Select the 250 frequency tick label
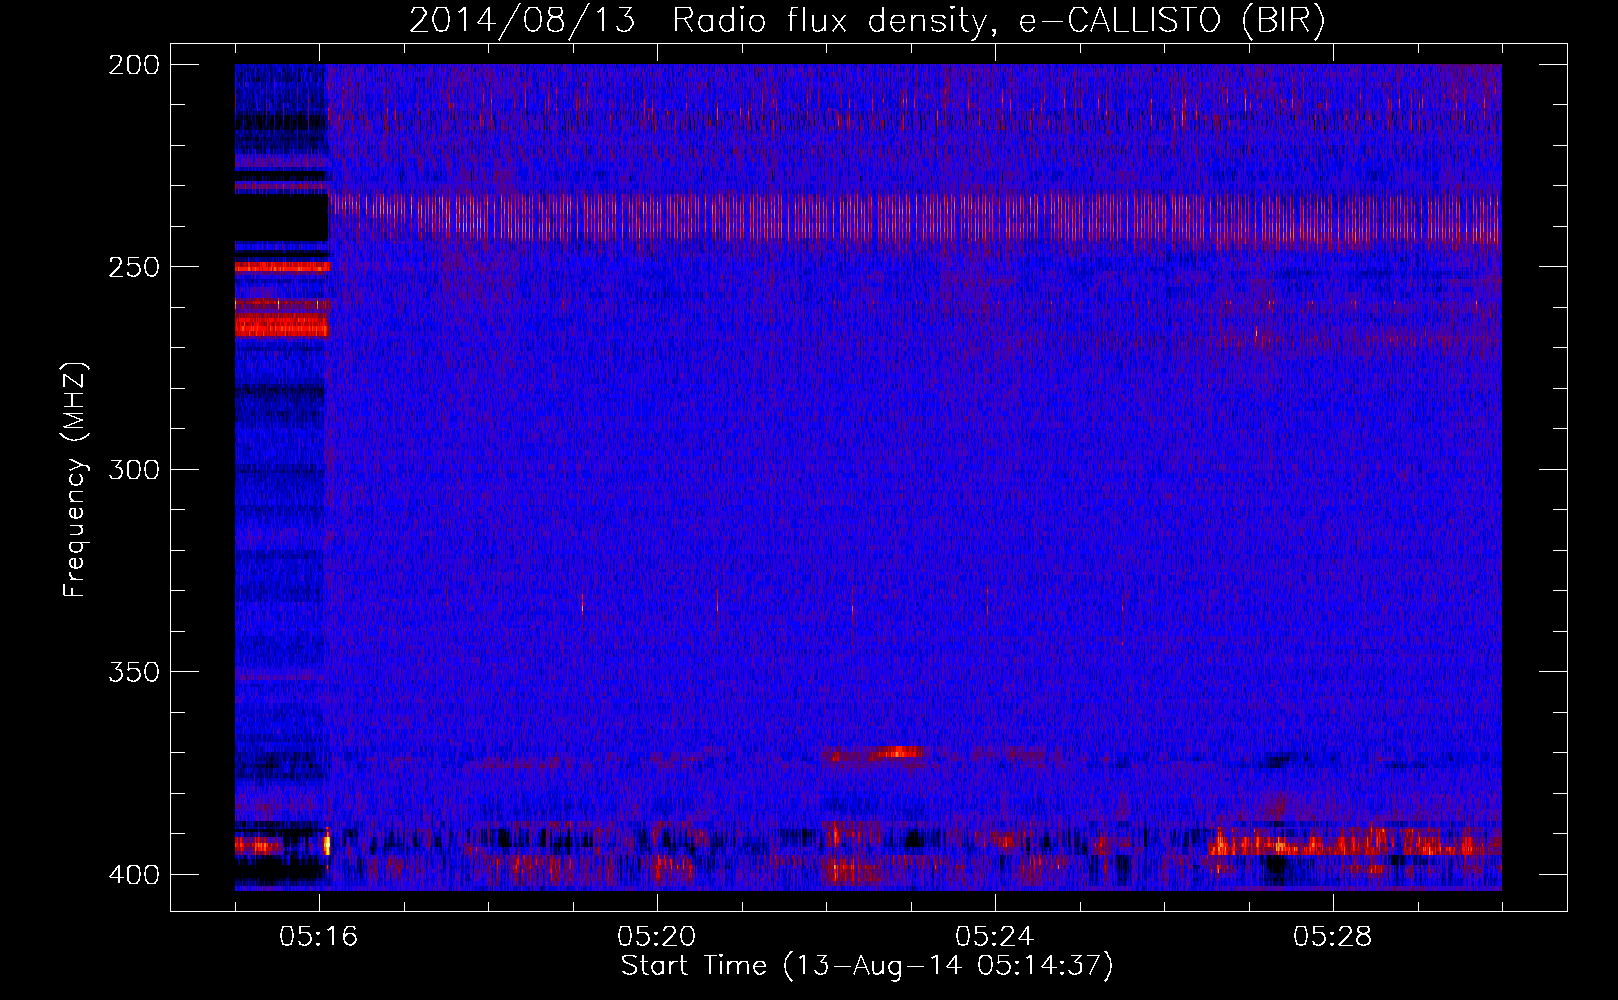Image resolution: width=1618 pixels, height=1000 pixels. click(134, 267)
